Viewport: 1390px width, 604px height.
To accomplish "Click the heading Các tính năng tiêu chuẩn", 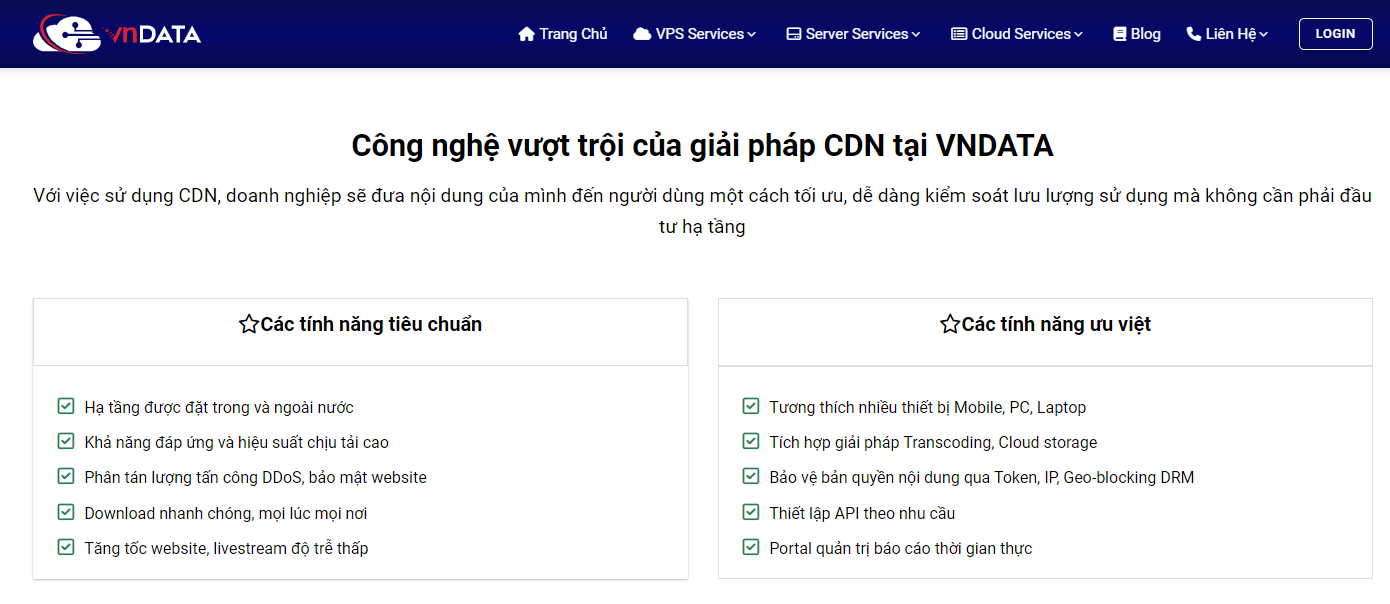I will pos(371,324).
